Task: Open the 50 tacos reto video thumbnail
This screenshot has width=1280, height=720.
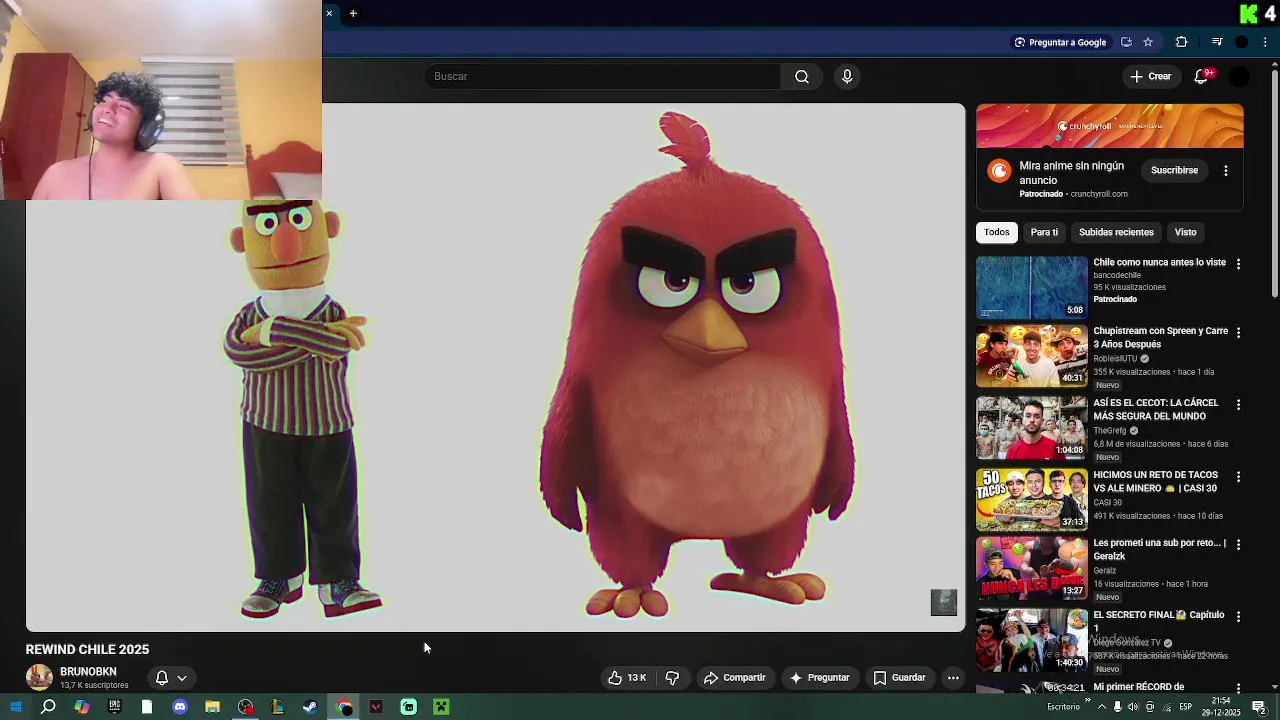Action: coord(1032,500)
